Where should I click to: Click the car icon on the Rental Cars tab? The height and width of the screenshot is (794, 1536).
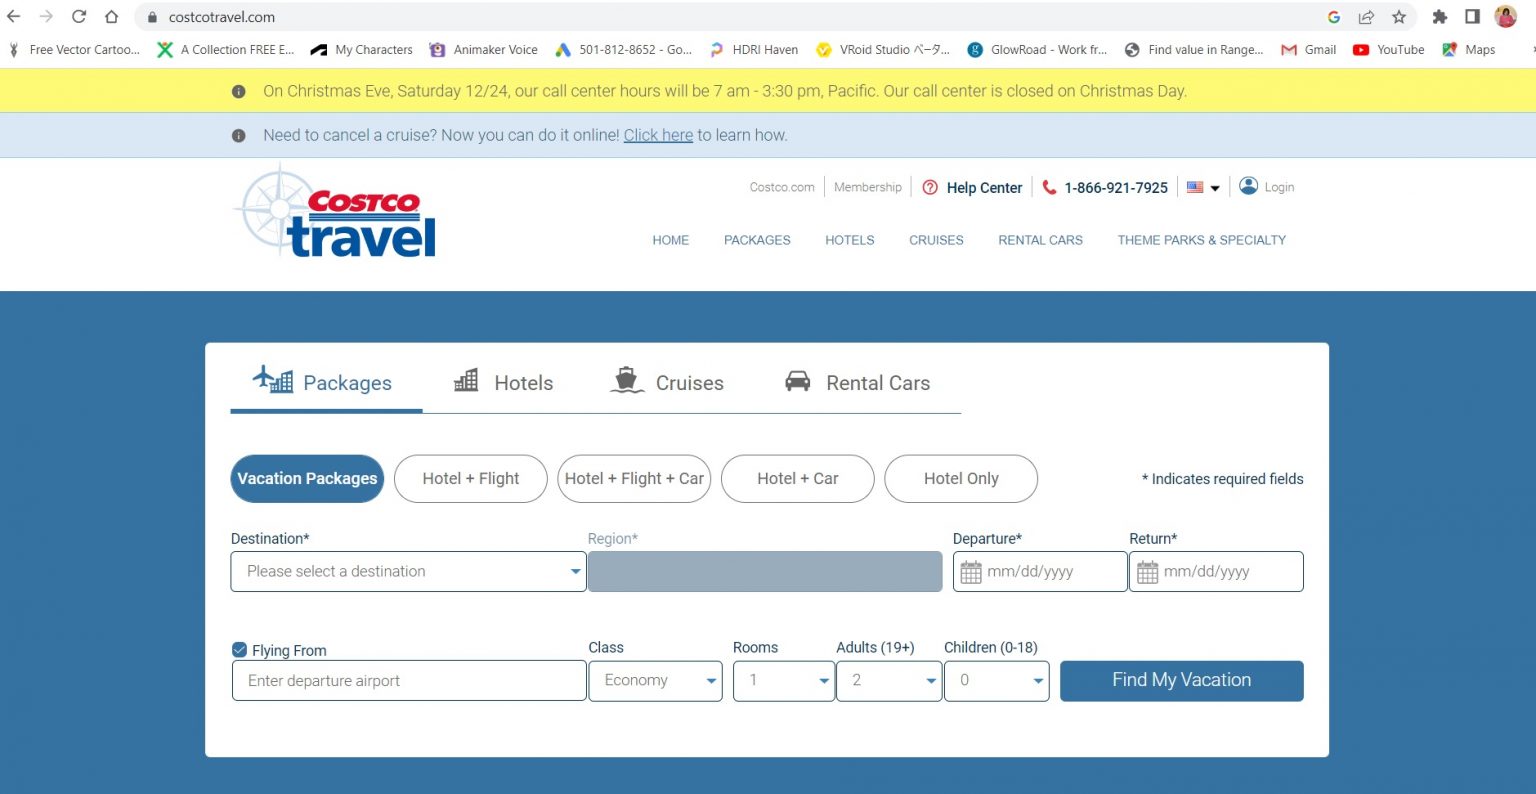[x=797, y=380]
